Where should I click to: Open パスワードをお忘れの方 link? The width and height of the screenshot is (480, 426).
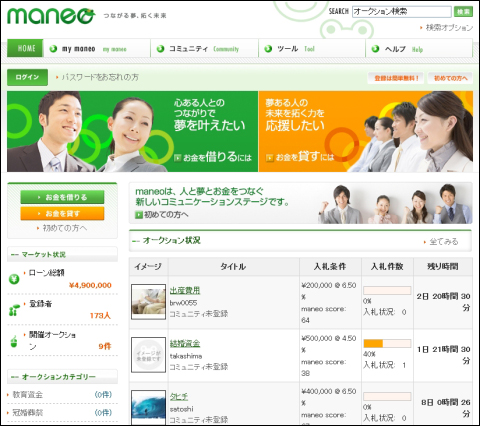(x=100, y=77)
